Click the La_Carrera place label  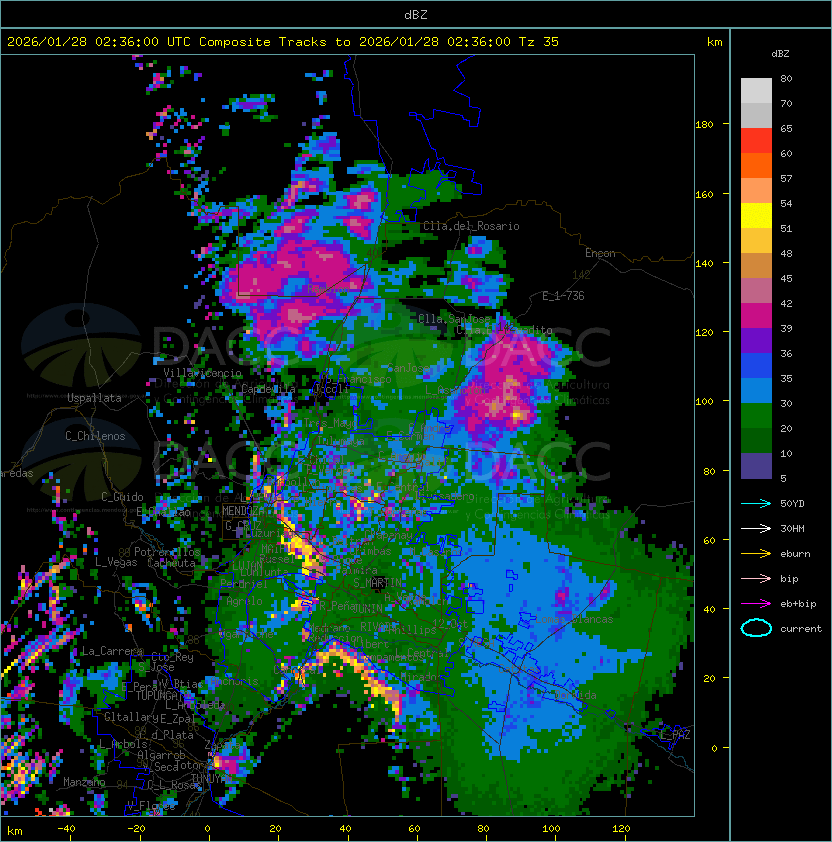(x=112, y=651)
